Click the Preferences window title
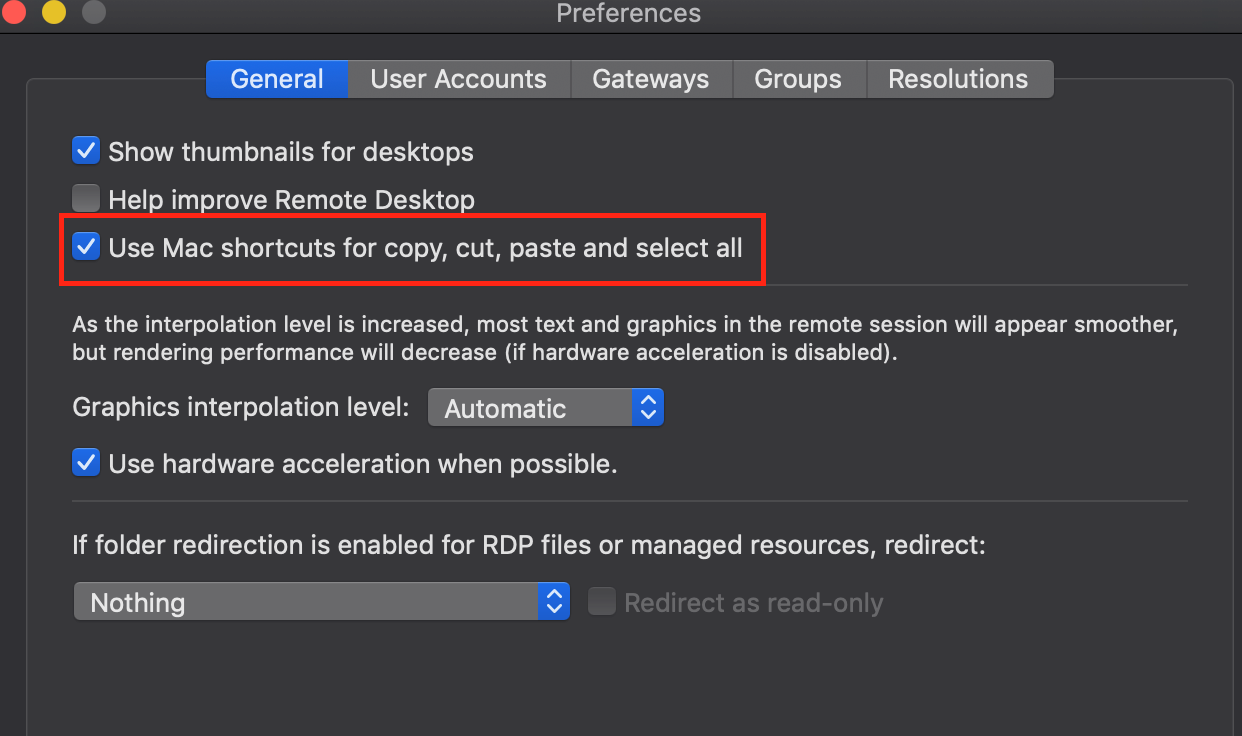Viewport: 1242px width, 736px height. tap(628, 13)
